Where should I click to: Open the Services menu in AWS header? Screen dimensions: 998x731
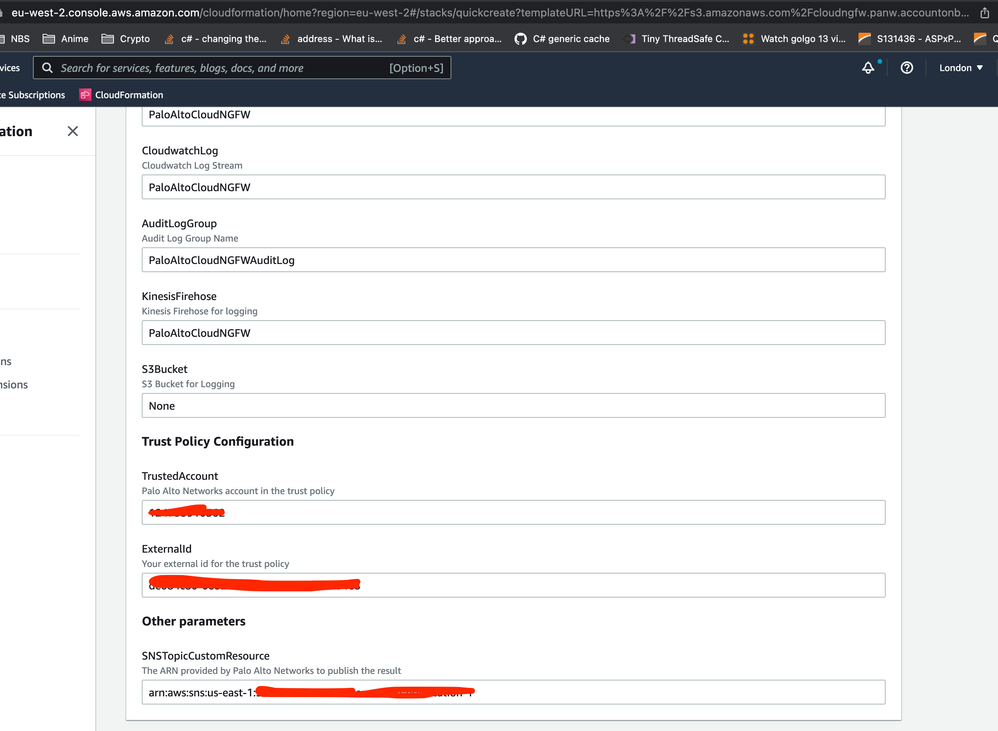[x=10, y=68]
